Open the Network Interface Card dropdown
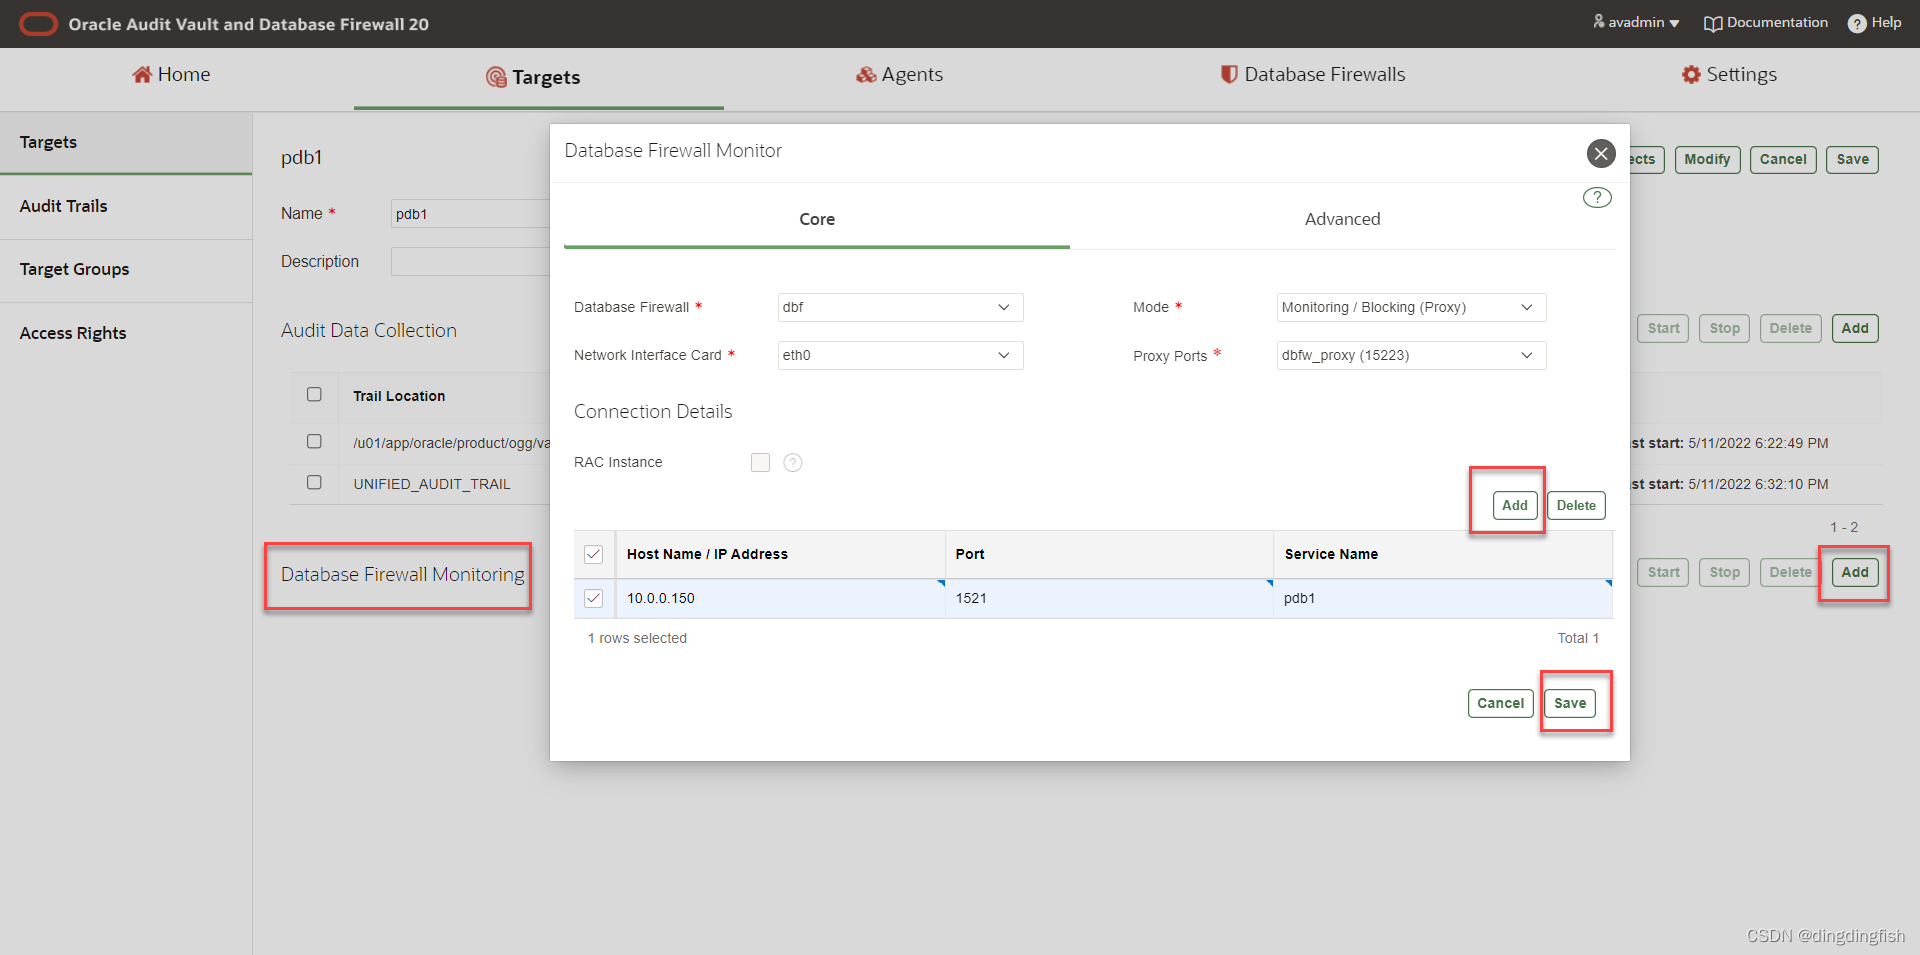This screenshot has width=1920, height=955. click(900, 355)
